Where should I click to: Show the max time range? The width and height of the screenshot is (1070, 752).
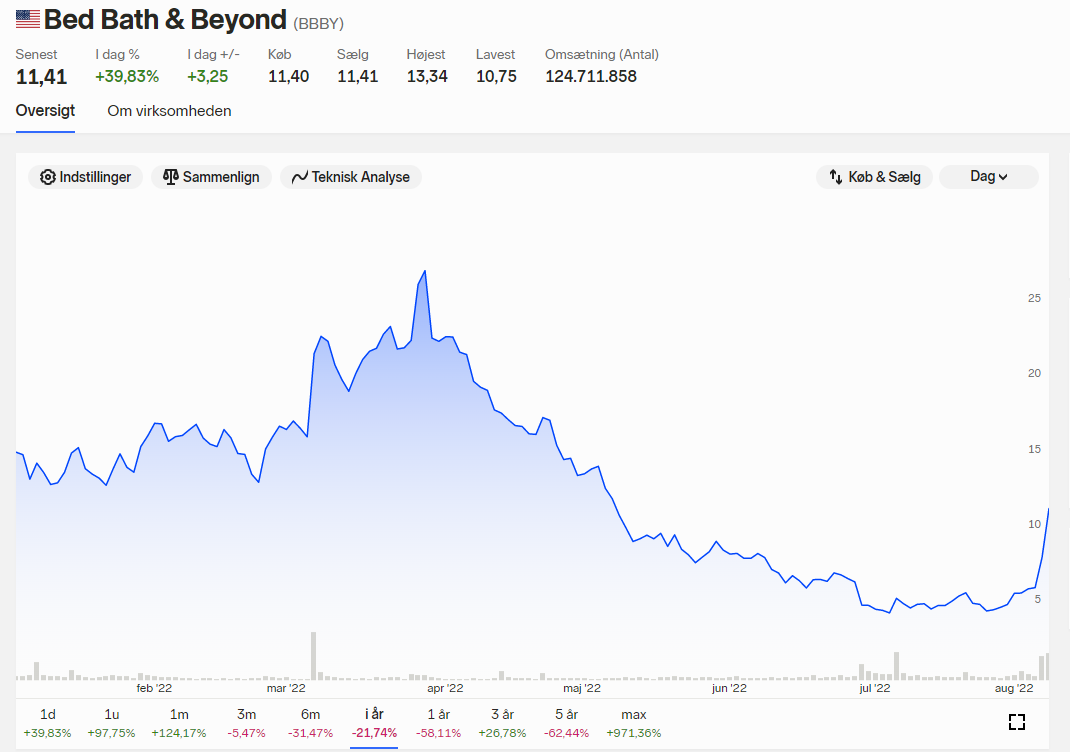pos(633,723)
